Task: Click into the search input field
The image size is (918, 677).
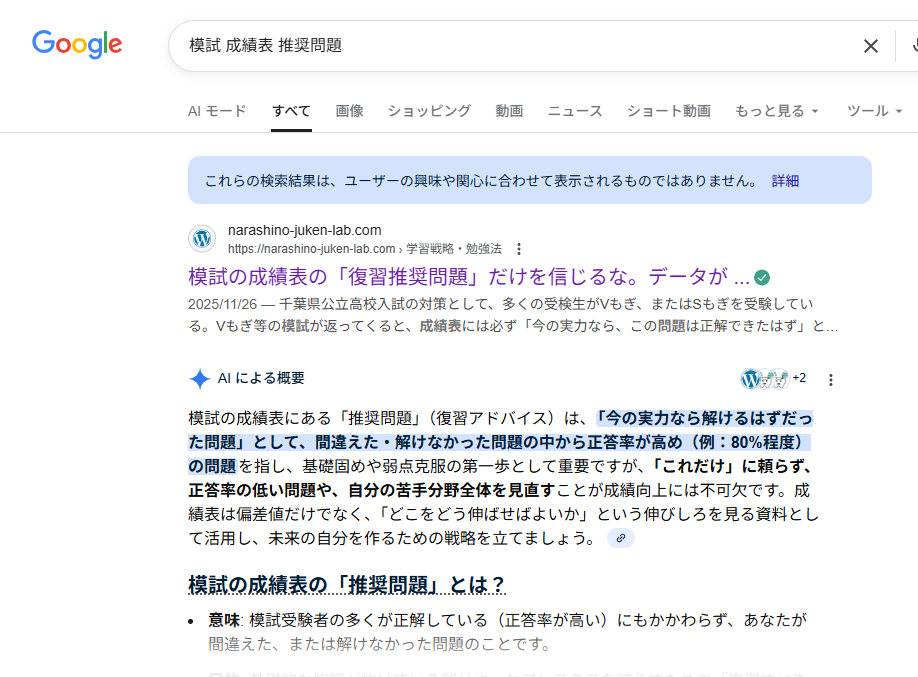Action: [500, 46]
